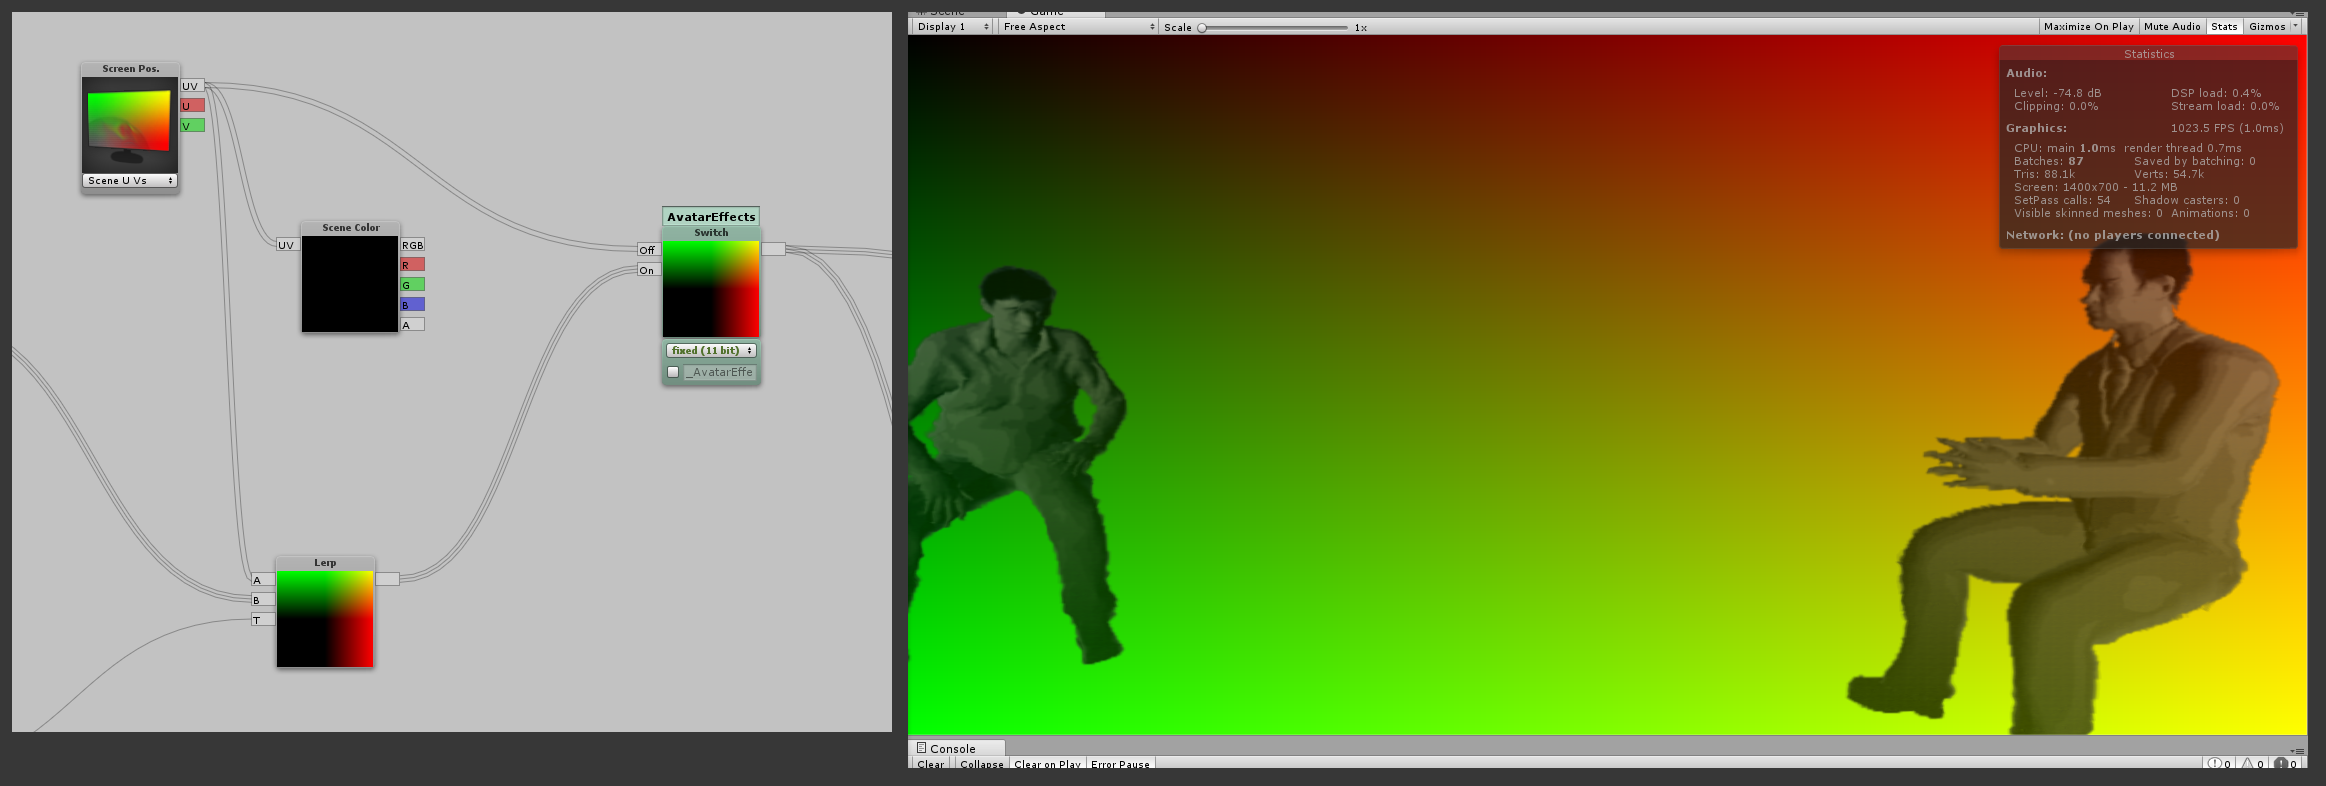Select the Screen Pos. node title

coord(130,69)
